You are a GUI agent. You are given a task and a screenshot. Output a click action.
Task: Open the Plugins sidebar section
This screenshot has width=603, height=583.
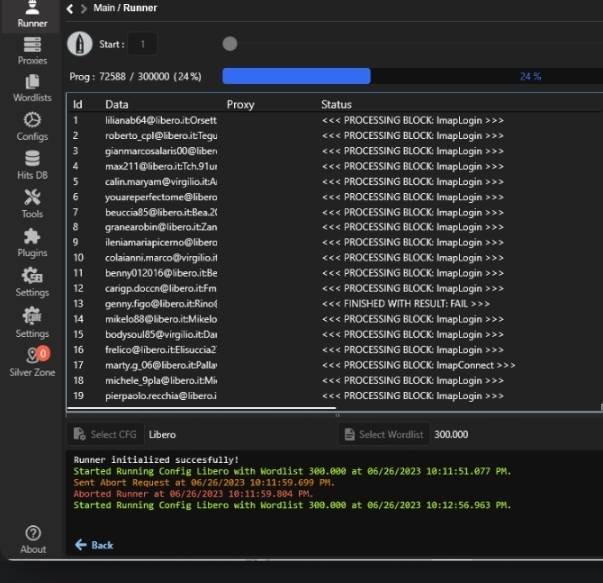32,242
